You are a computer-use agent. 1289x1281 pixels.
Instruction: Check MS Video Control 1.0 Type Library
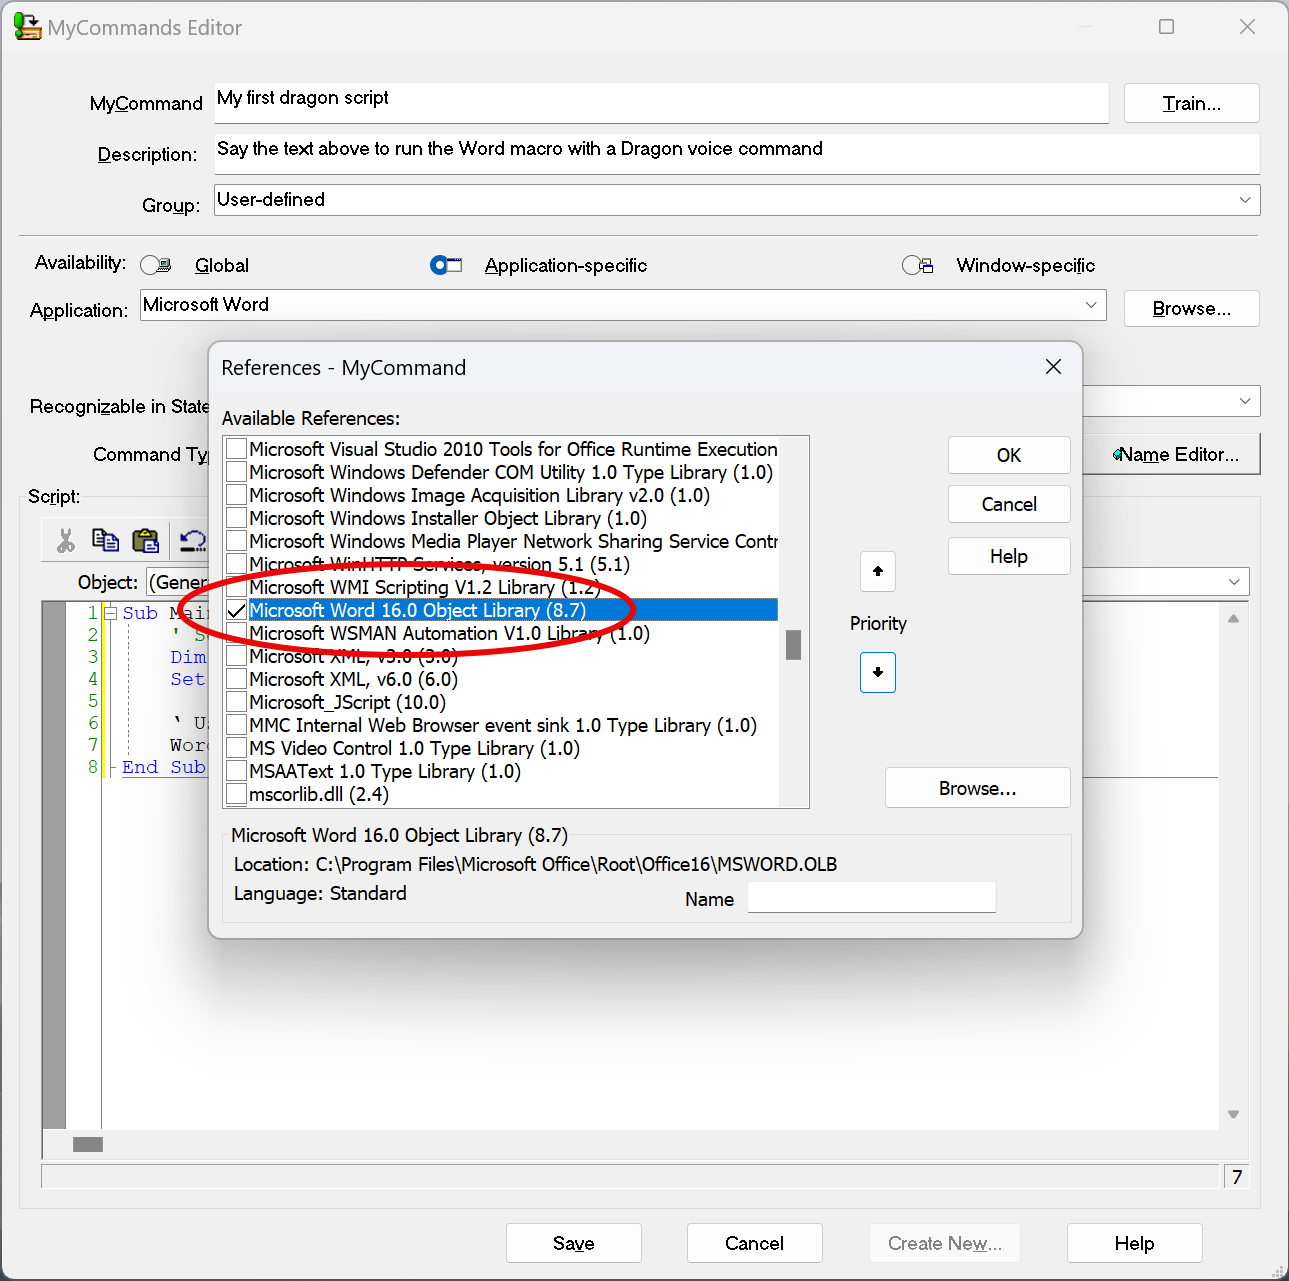tap(237, 748)
